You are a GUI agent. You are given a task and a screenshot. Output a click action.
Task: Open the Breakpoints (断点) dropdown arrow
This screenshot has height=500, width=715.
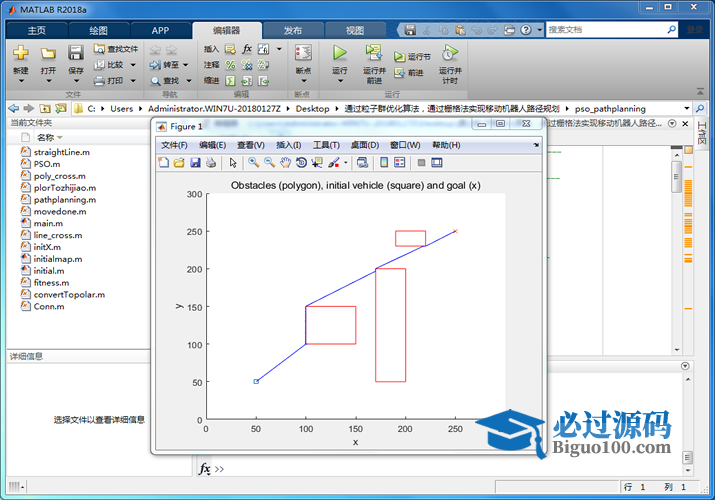click(x=304, y=81)
